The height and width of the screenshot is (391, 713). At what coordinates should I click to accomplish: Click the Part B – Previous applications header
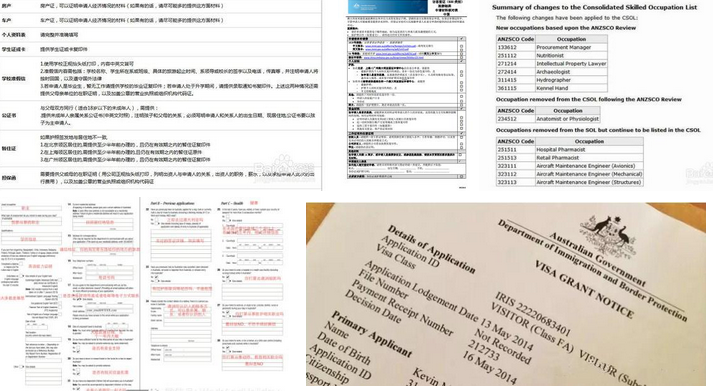172,203
